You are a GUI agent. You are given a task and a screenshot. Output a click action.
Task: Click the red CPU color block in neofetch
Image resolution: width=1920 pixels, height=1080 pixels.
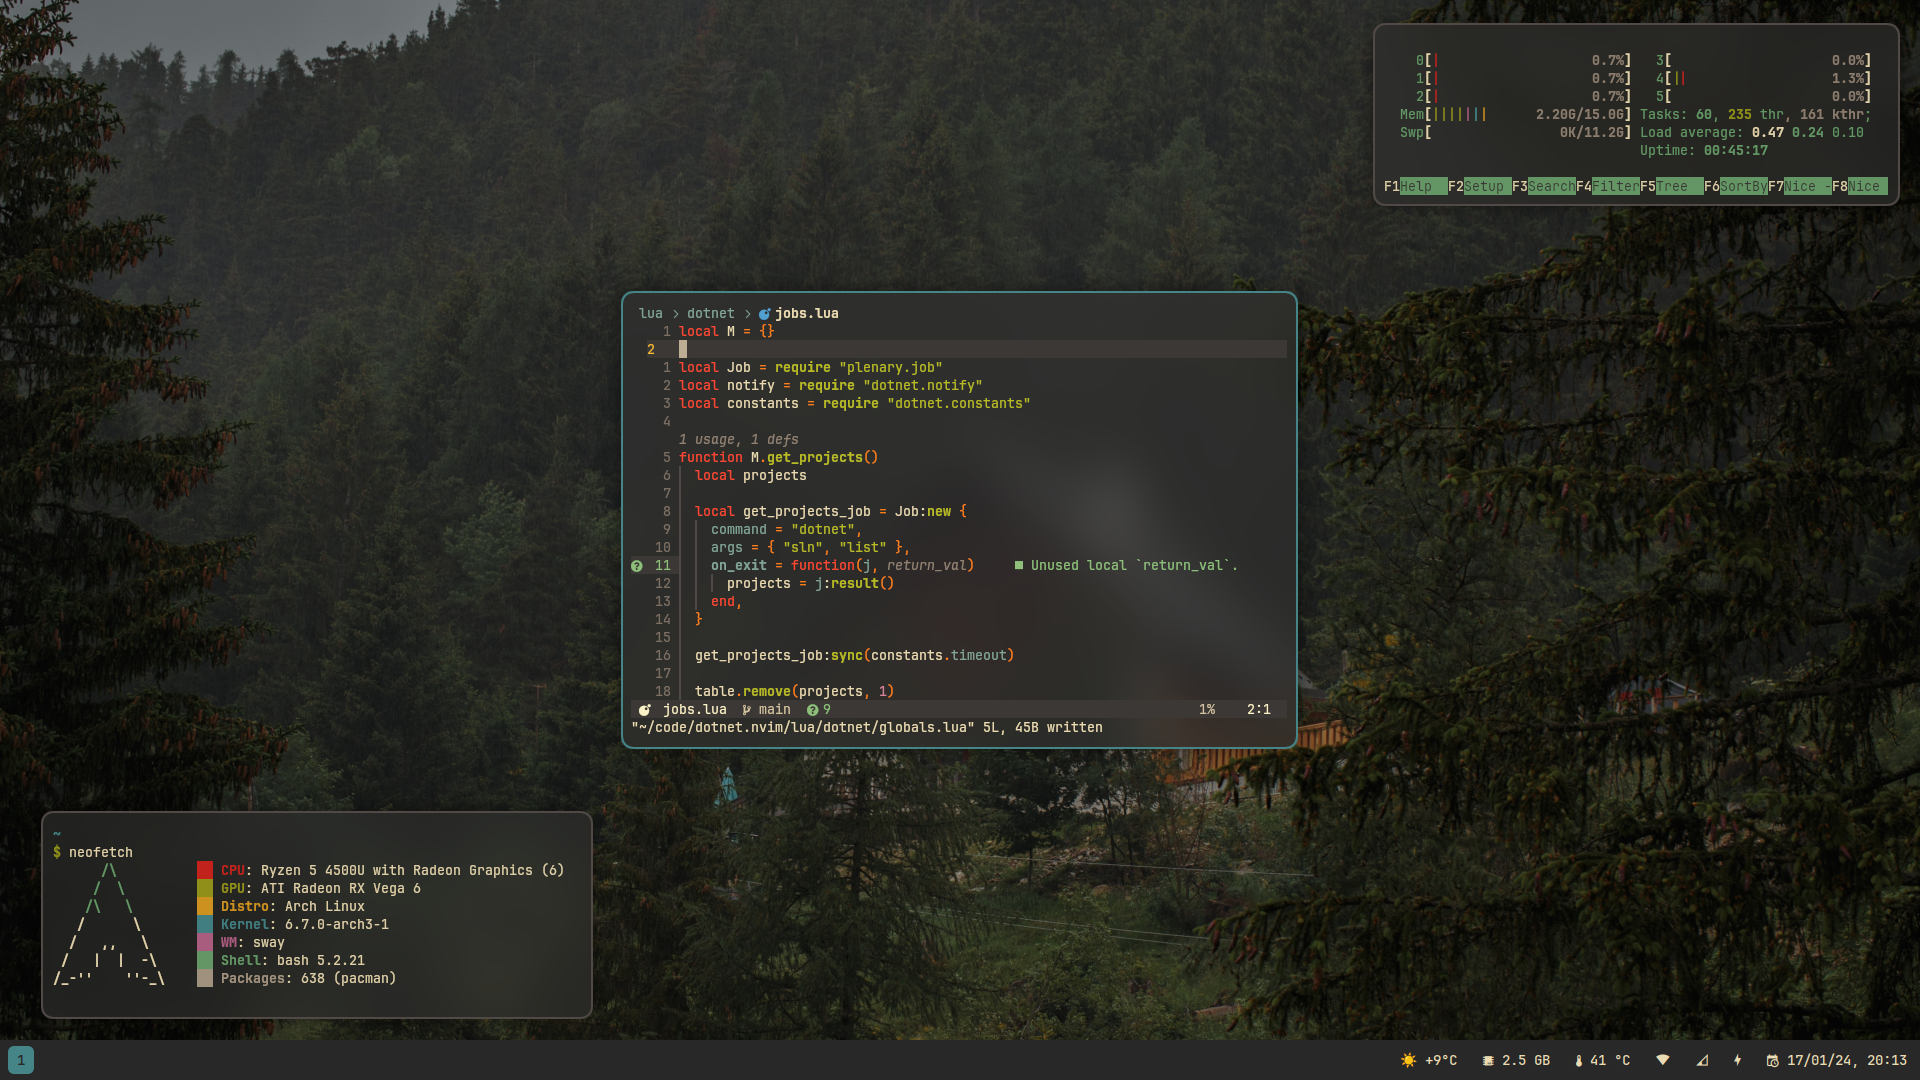coord(205,870)
